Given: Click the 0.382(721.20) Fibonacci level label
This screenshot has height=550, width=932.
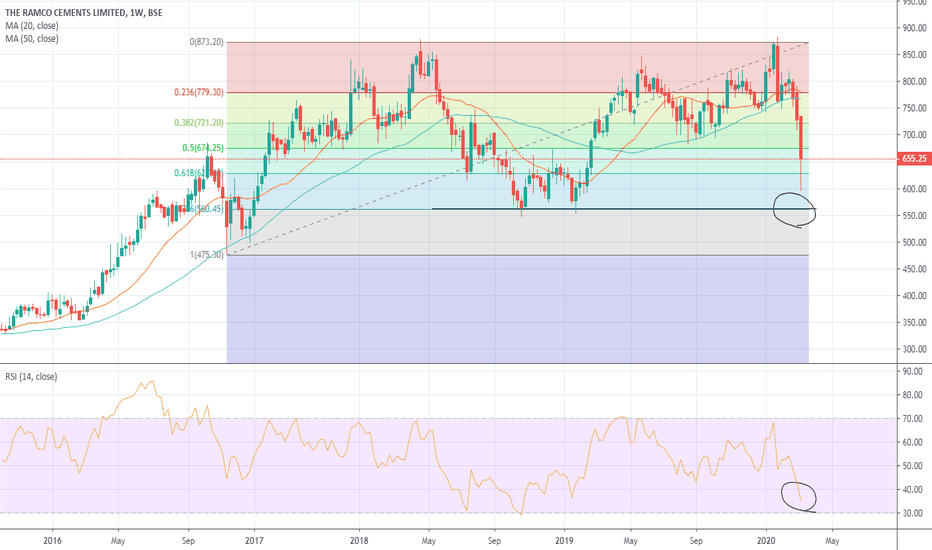Looking at the screenshot, I should coord(199,123).
